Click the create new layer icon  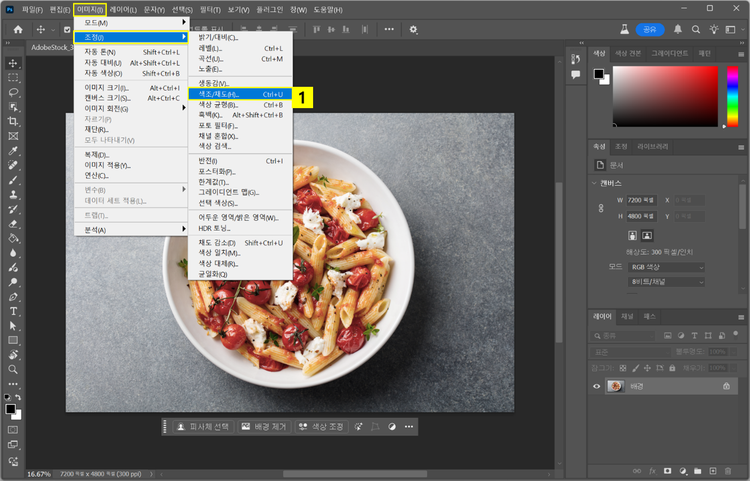713,471
